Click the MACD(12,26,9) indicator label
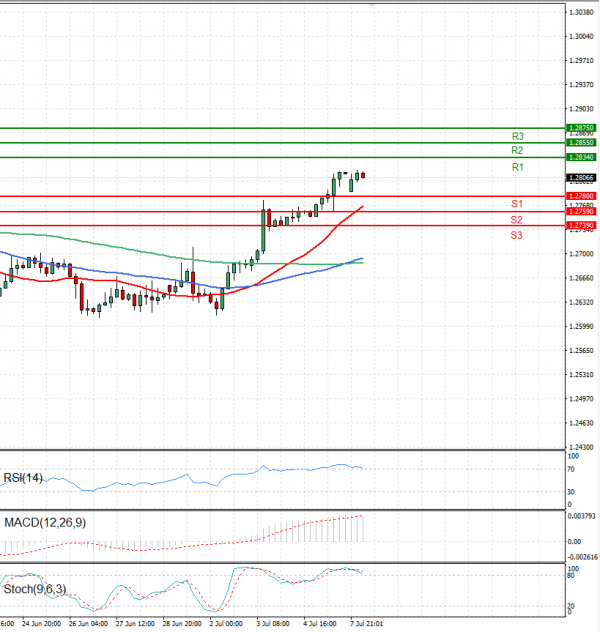Image resolution: width=600 pixels, height=632 pixels. click(x=45, y=523)
